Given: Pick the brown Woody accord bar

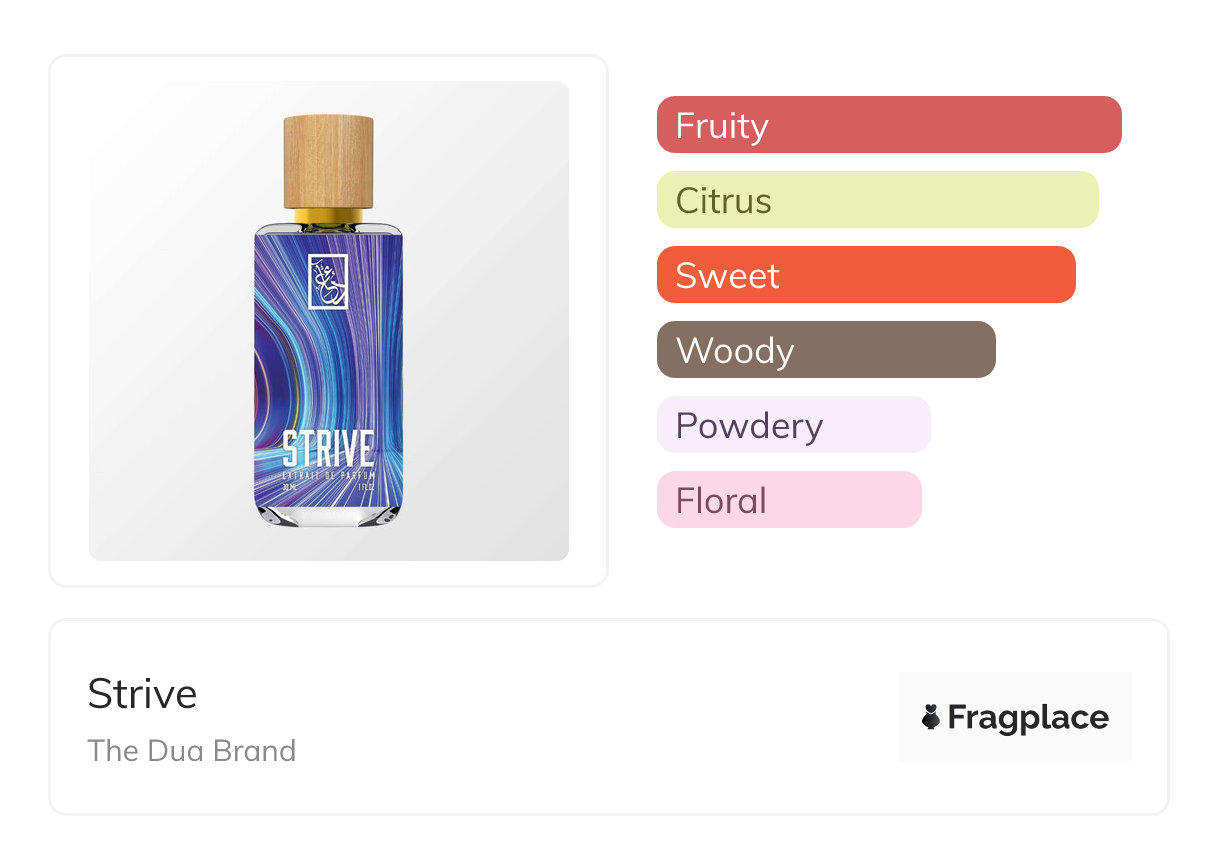Looking at the screenshot, I should pos(825,350).
